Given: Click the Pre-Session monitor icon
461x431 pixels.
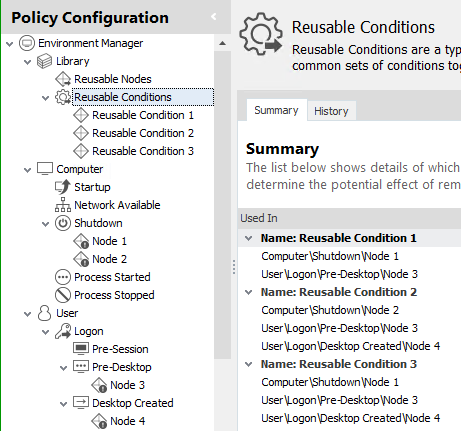Looking at the screenshot, I should tap(81, 349).
